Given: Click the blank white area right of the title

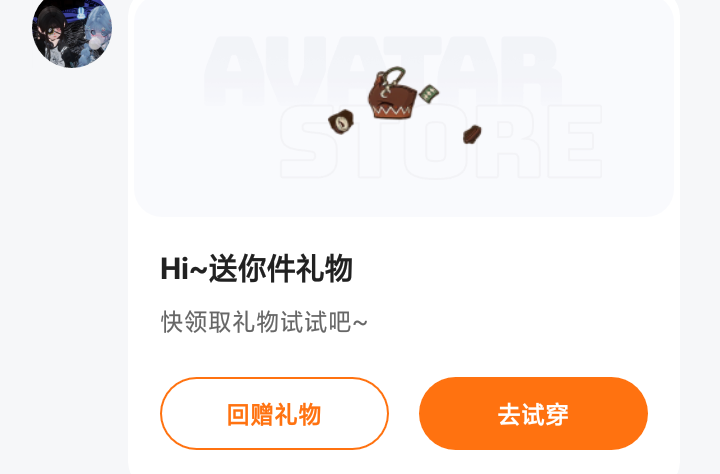Looking at the screenshot, I should 505,269.
